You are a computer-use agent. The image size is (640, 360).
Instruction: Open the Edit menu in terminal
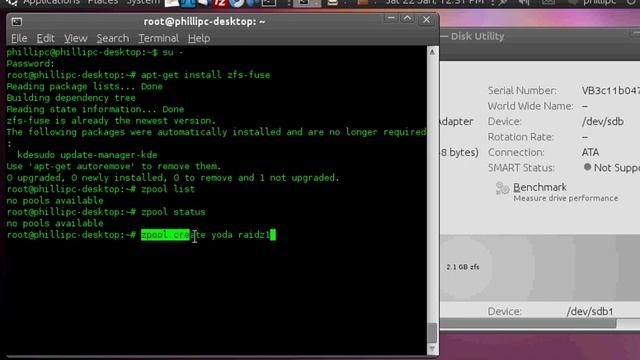tap(45, 38)
